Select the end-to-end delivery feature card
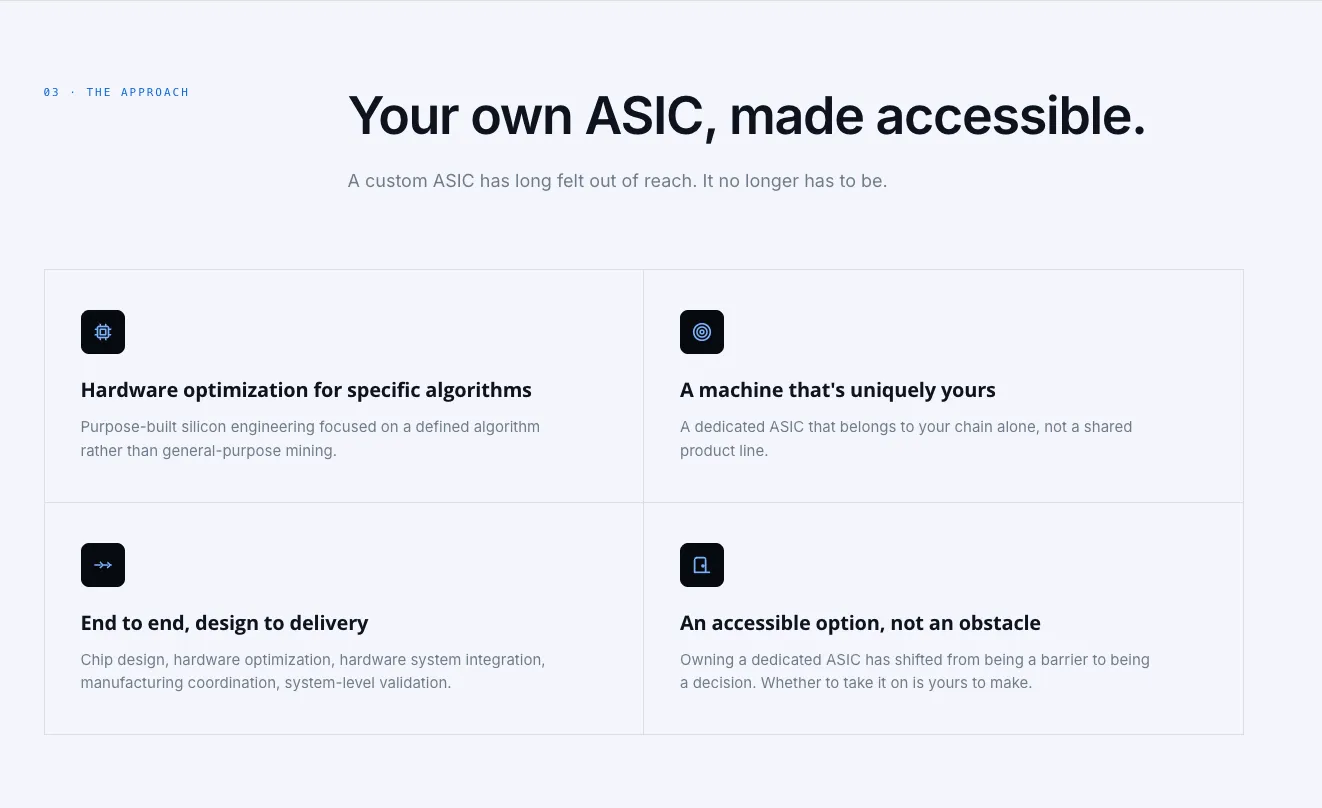 coord(344,618)
